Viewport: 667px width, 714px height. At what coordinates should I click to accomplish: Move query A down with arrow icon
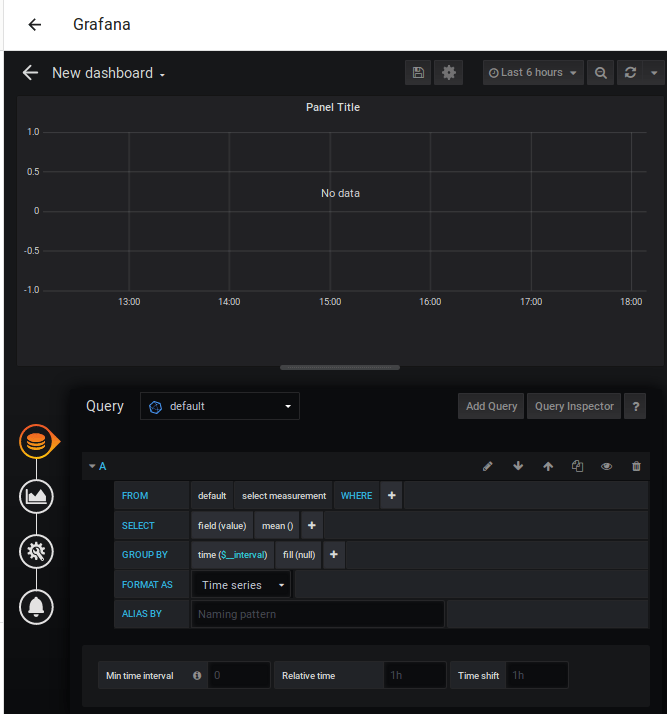tap(518, 466)
